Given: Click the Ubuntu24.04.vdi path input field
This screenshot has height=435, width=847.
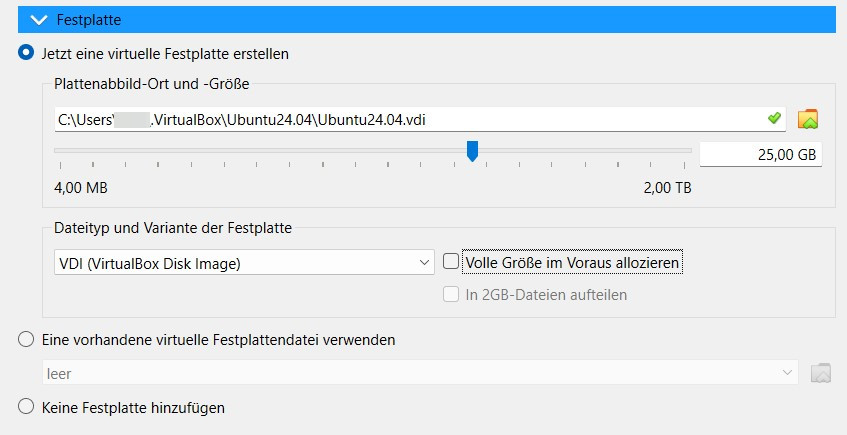Looking at the screenshot, I should [420, 119].
